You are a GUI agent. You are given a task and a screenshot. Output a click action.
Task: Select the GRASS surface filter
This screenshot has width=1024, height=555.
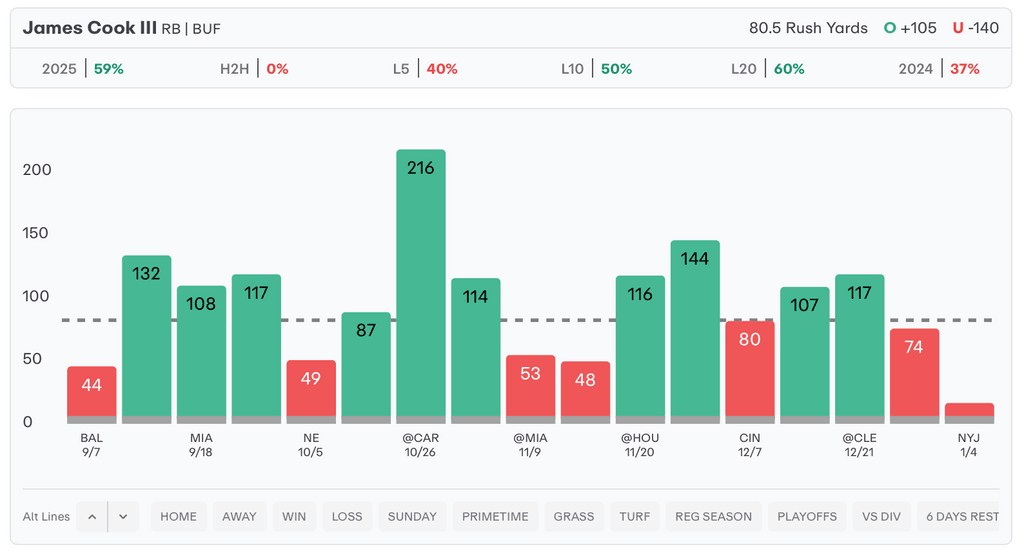574,517
